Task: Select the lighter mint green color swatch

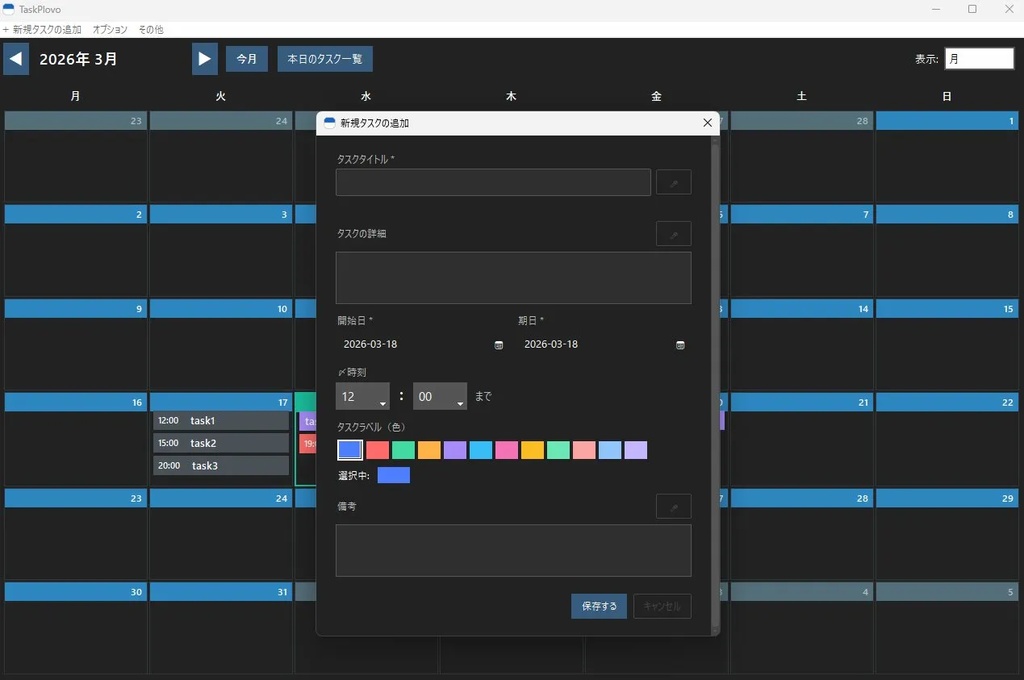Action: (558, 450)
